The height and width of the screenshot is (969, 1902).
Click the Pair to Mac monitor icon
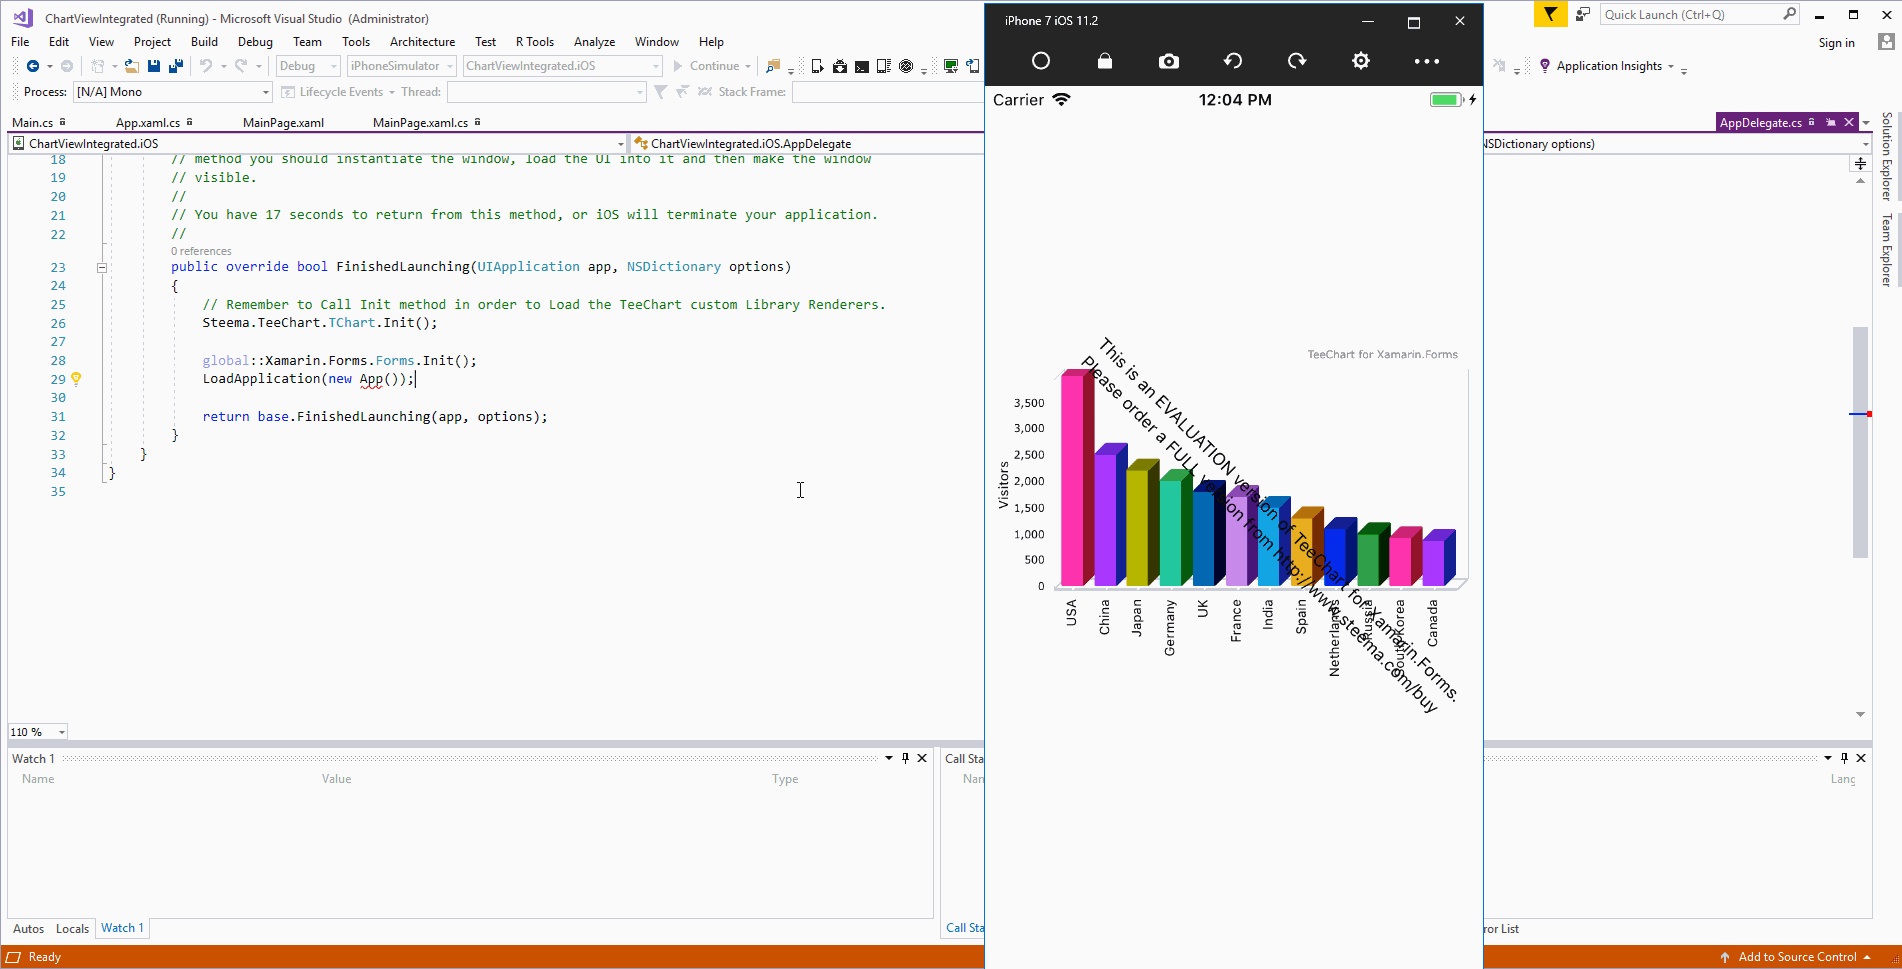(x=950, y=66)
